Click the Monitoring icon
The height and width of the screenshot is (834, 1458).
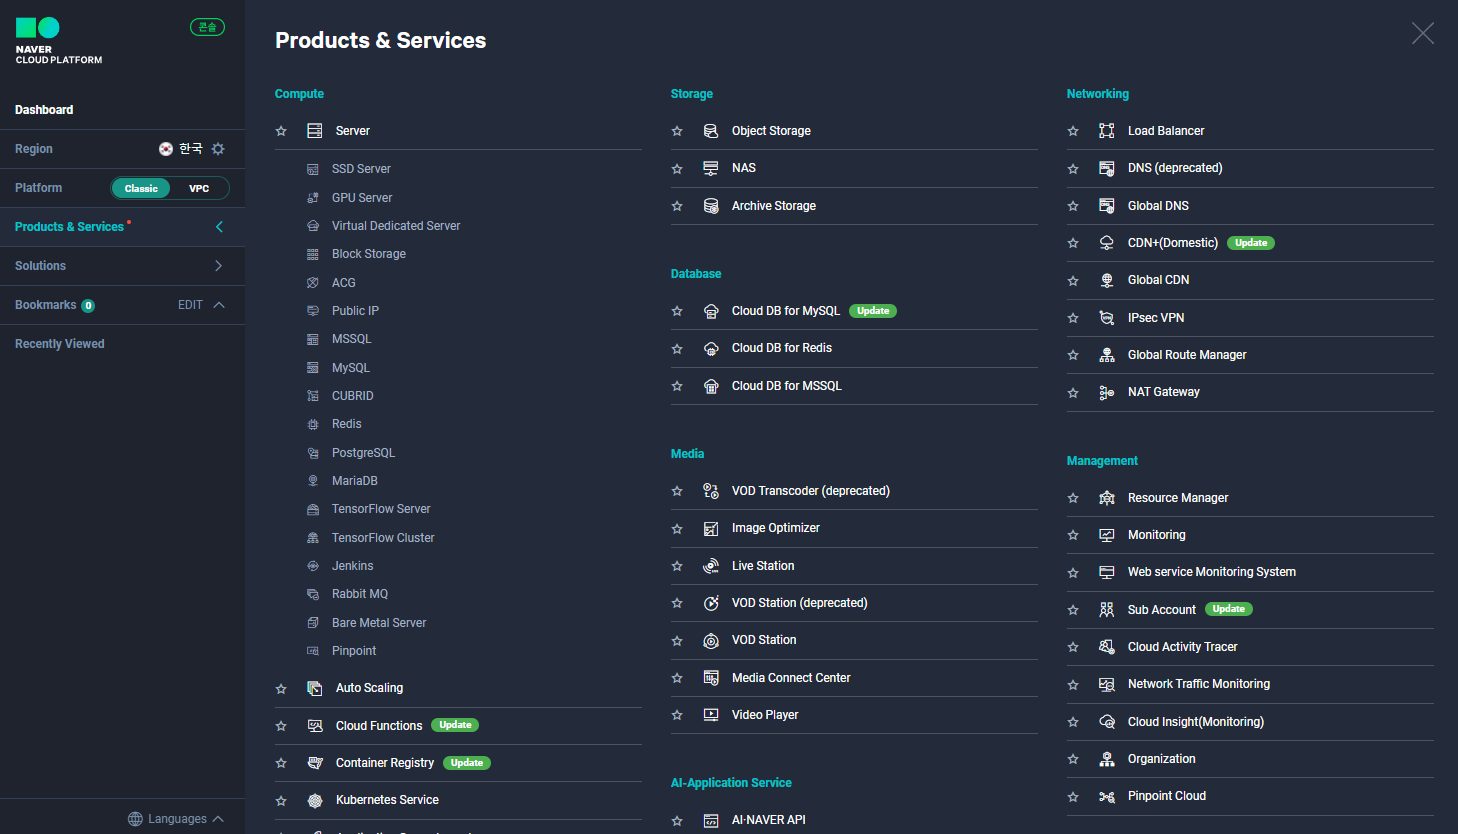[1107, 535]
